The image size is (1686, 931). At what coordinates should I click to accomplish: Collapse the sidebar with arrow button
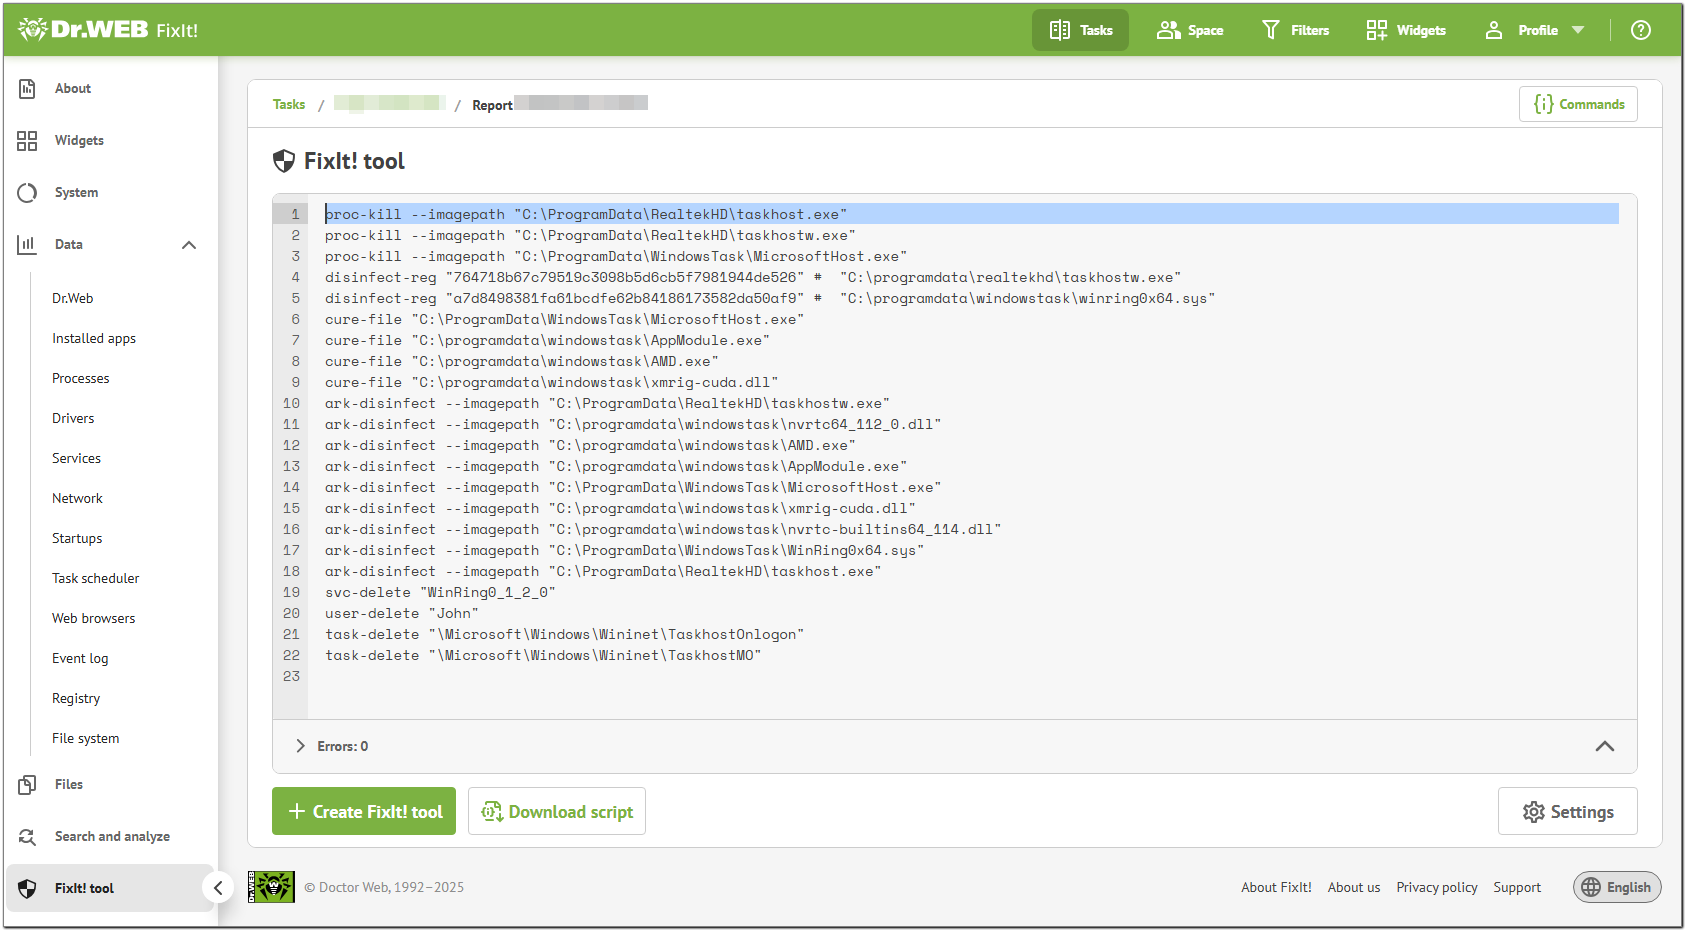[218, 888]
